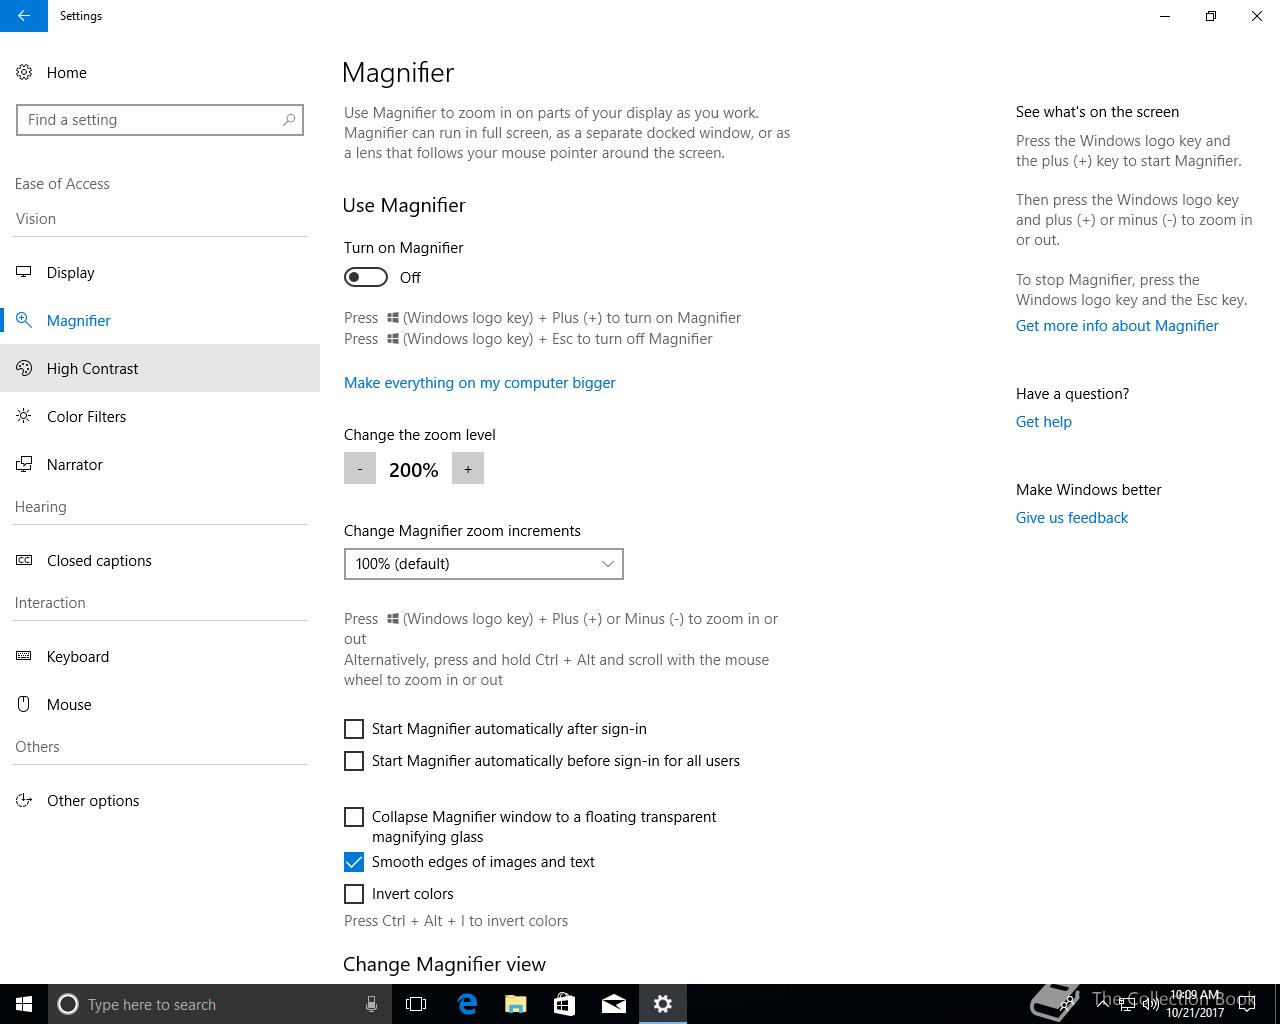Click the Other options icon
Viewport: 1280px width, 1024px height.
24,800
